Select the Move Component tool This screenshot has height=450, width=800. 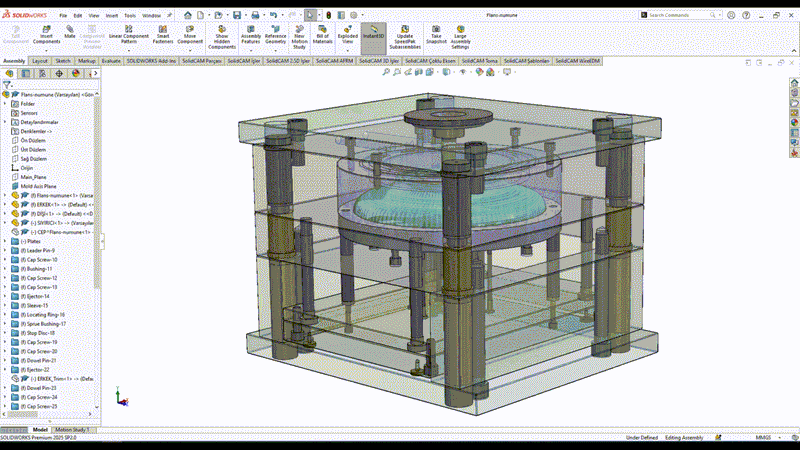pyautogui.click(x=190, y=34)
